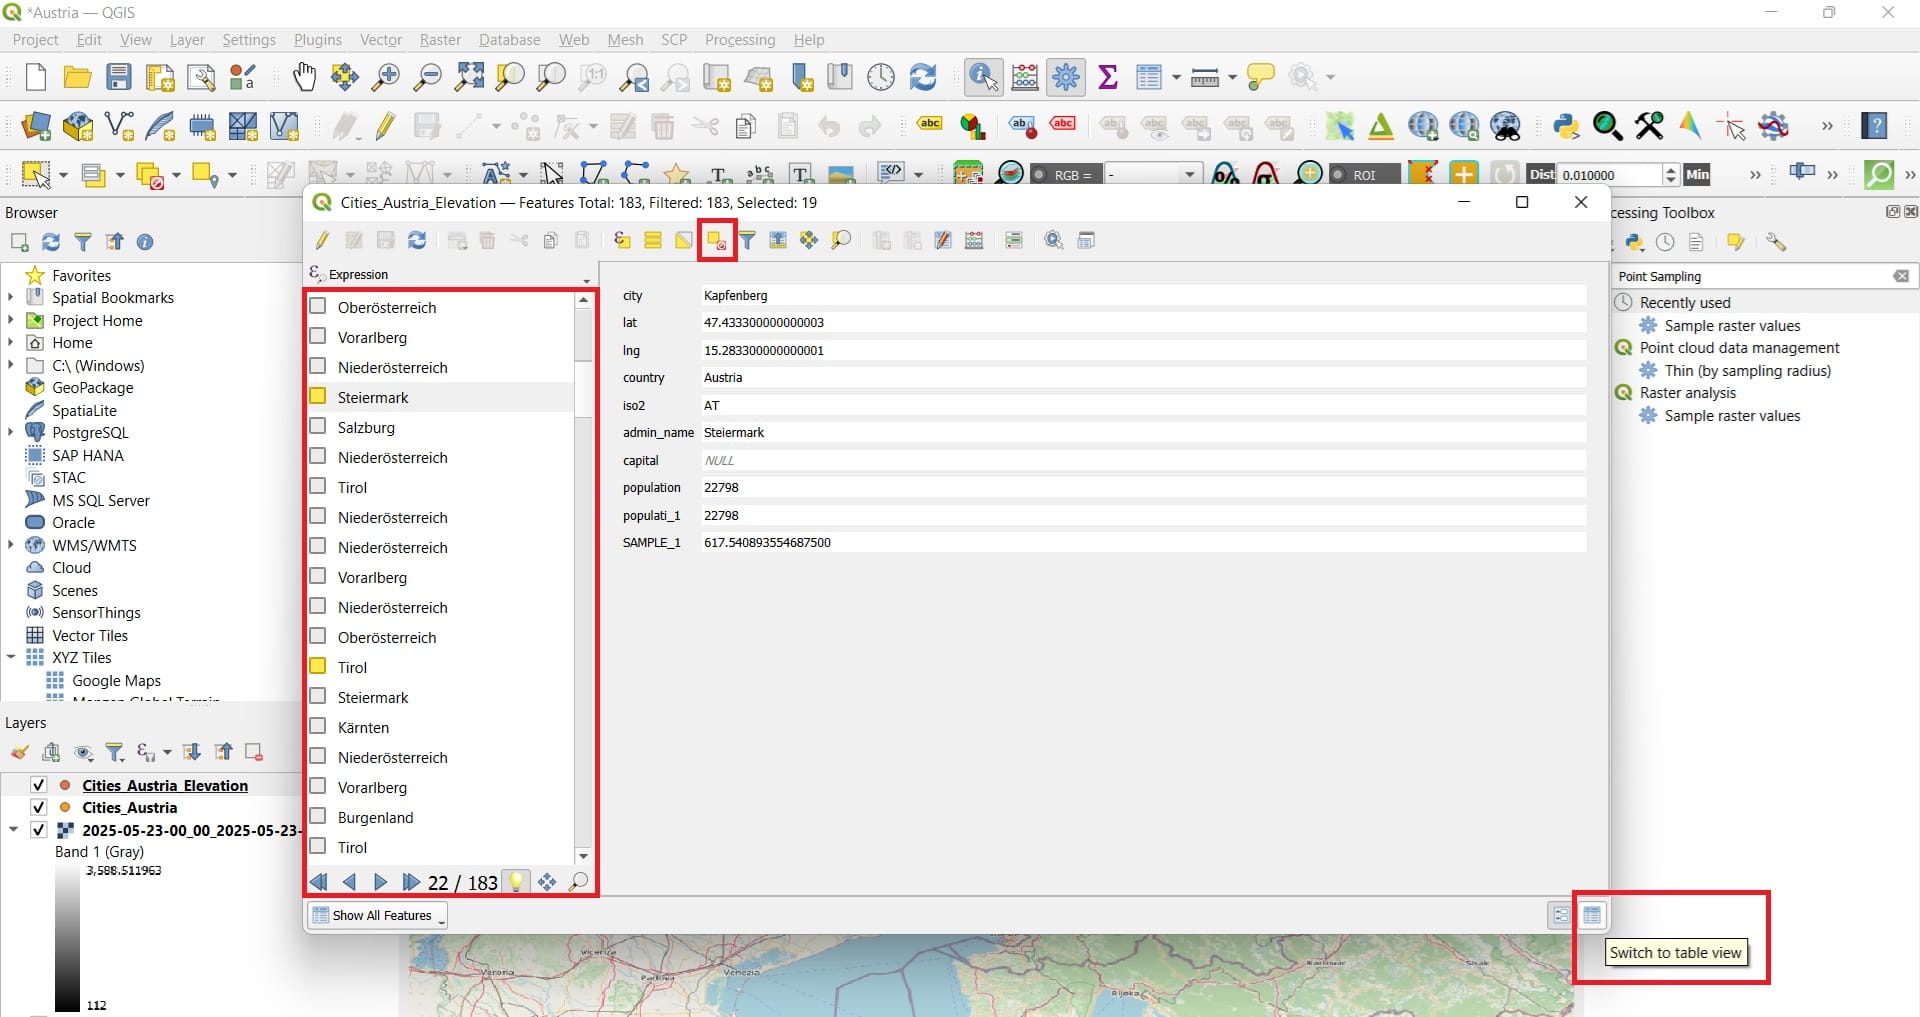Click Reload table icon in attribute table

pyautogui.click(x=418, y=240)
